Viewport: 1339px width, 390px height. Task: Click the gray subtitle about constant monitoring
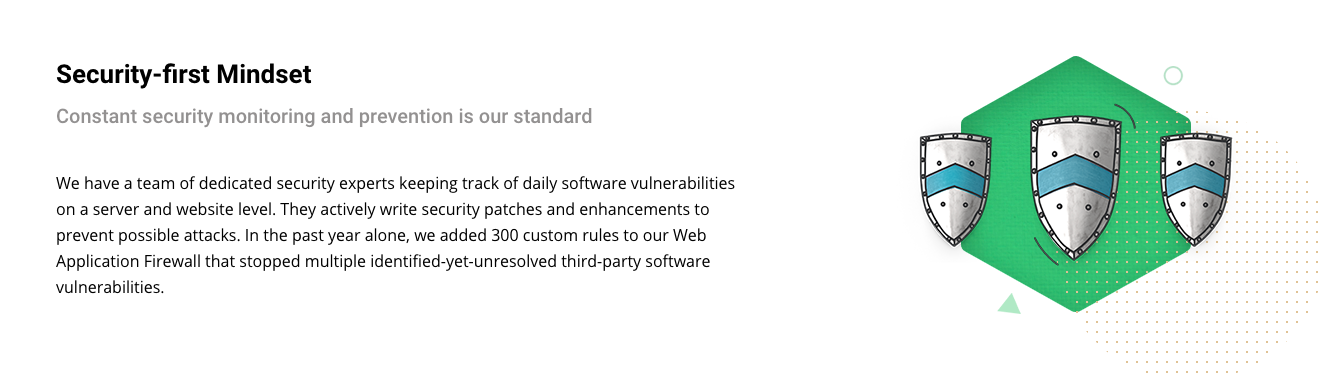click(324, 116)
